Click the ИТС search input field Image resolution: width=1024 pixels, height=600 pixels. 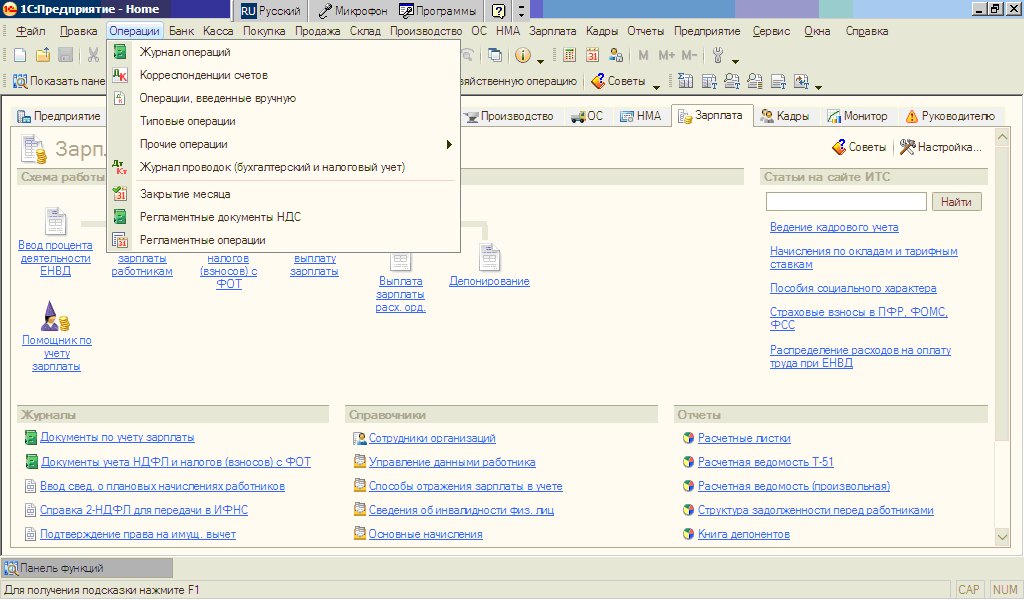(846, 202)
